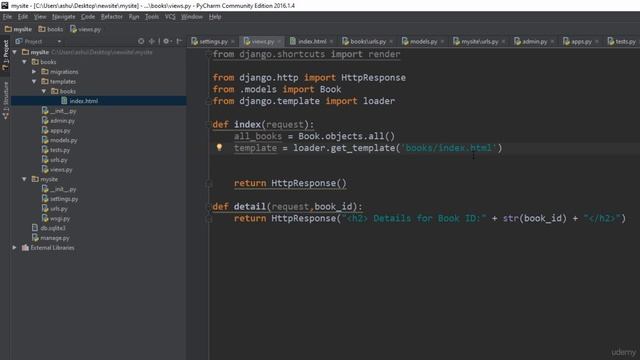Place cursor in the empty HttpResponse() parentheses
The width and height of the screenshot is (640, 360).
point(342,183)
